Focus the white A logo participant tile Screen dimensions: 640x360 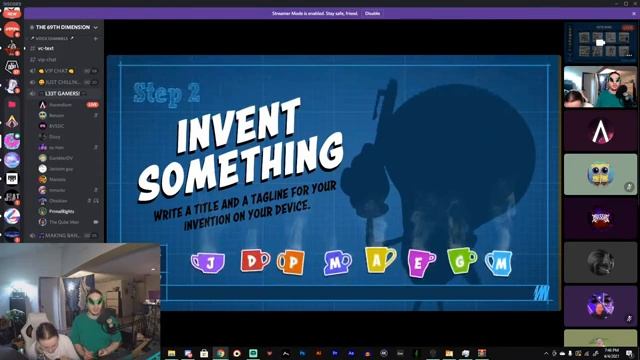click(x=600, y=131)
